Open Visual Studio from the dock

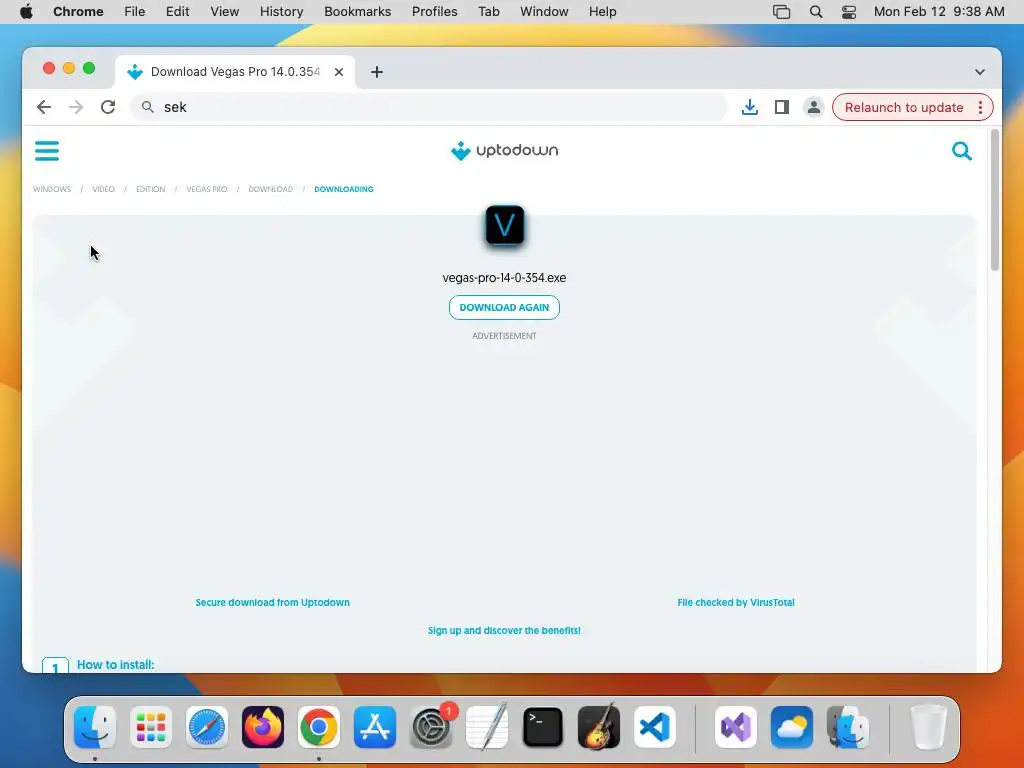736,727
